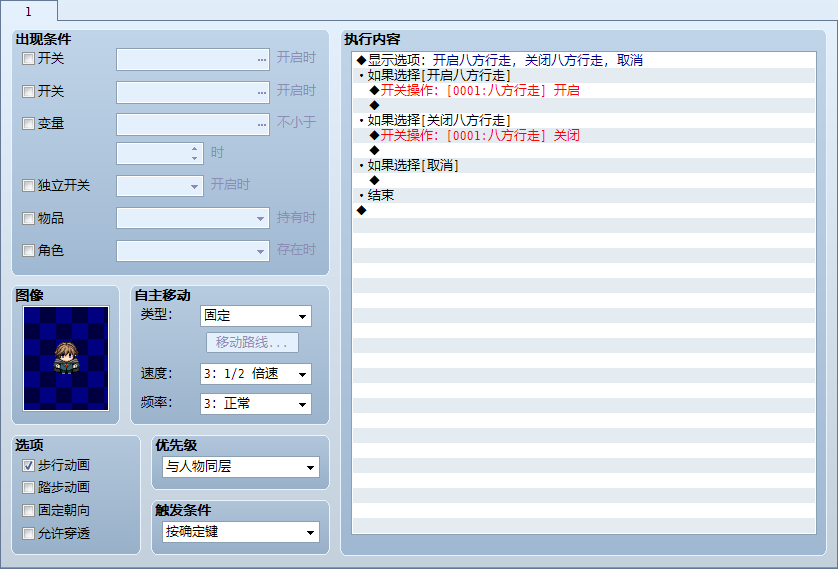Tick the 物品 condition checkbox
Viewport: 838px width, 569px height.
[x=28, y=218]
